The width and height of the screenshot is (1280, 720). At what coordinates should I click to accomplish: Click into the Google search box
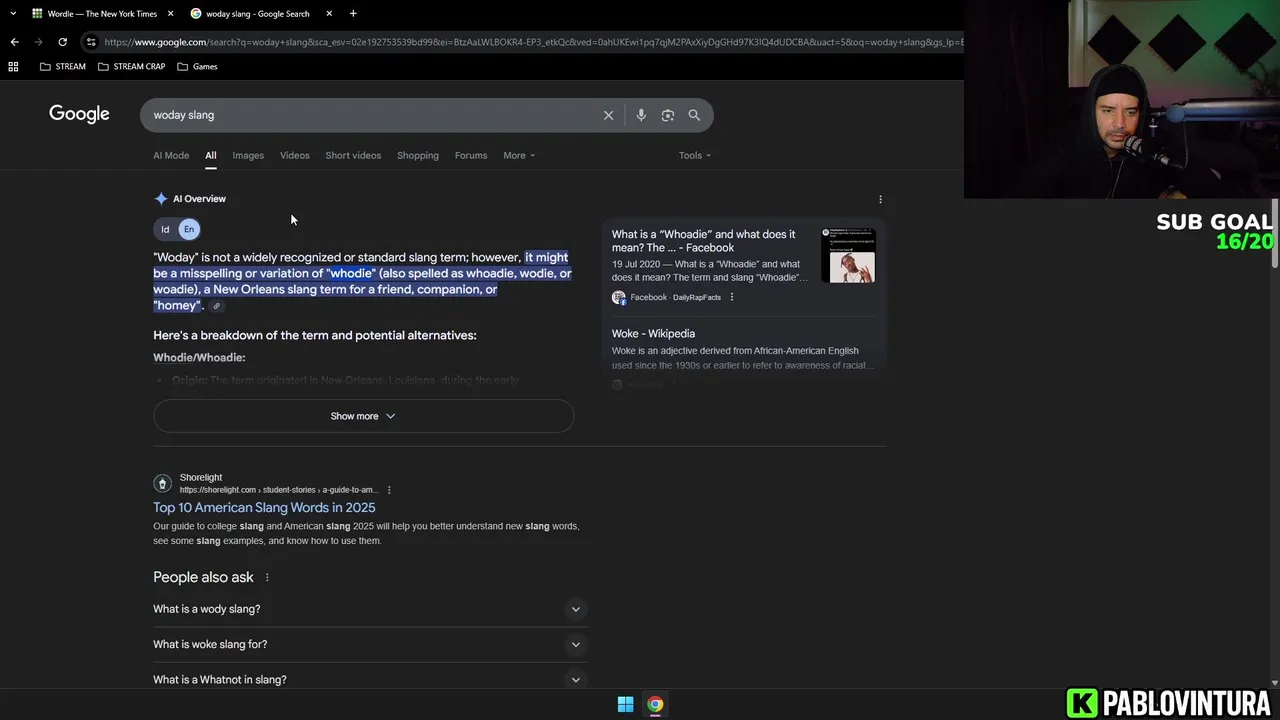[370, 115]
